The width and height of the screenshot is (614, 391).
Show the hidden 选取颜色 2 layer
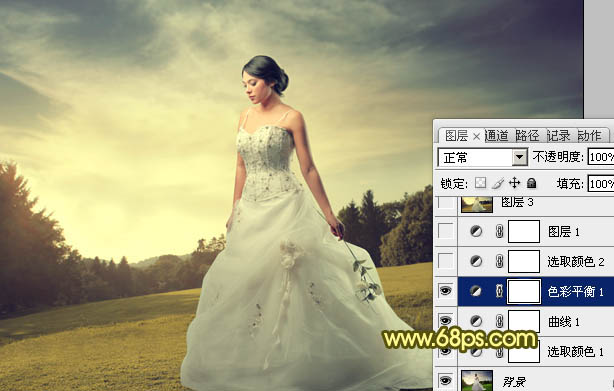(446, 261)
